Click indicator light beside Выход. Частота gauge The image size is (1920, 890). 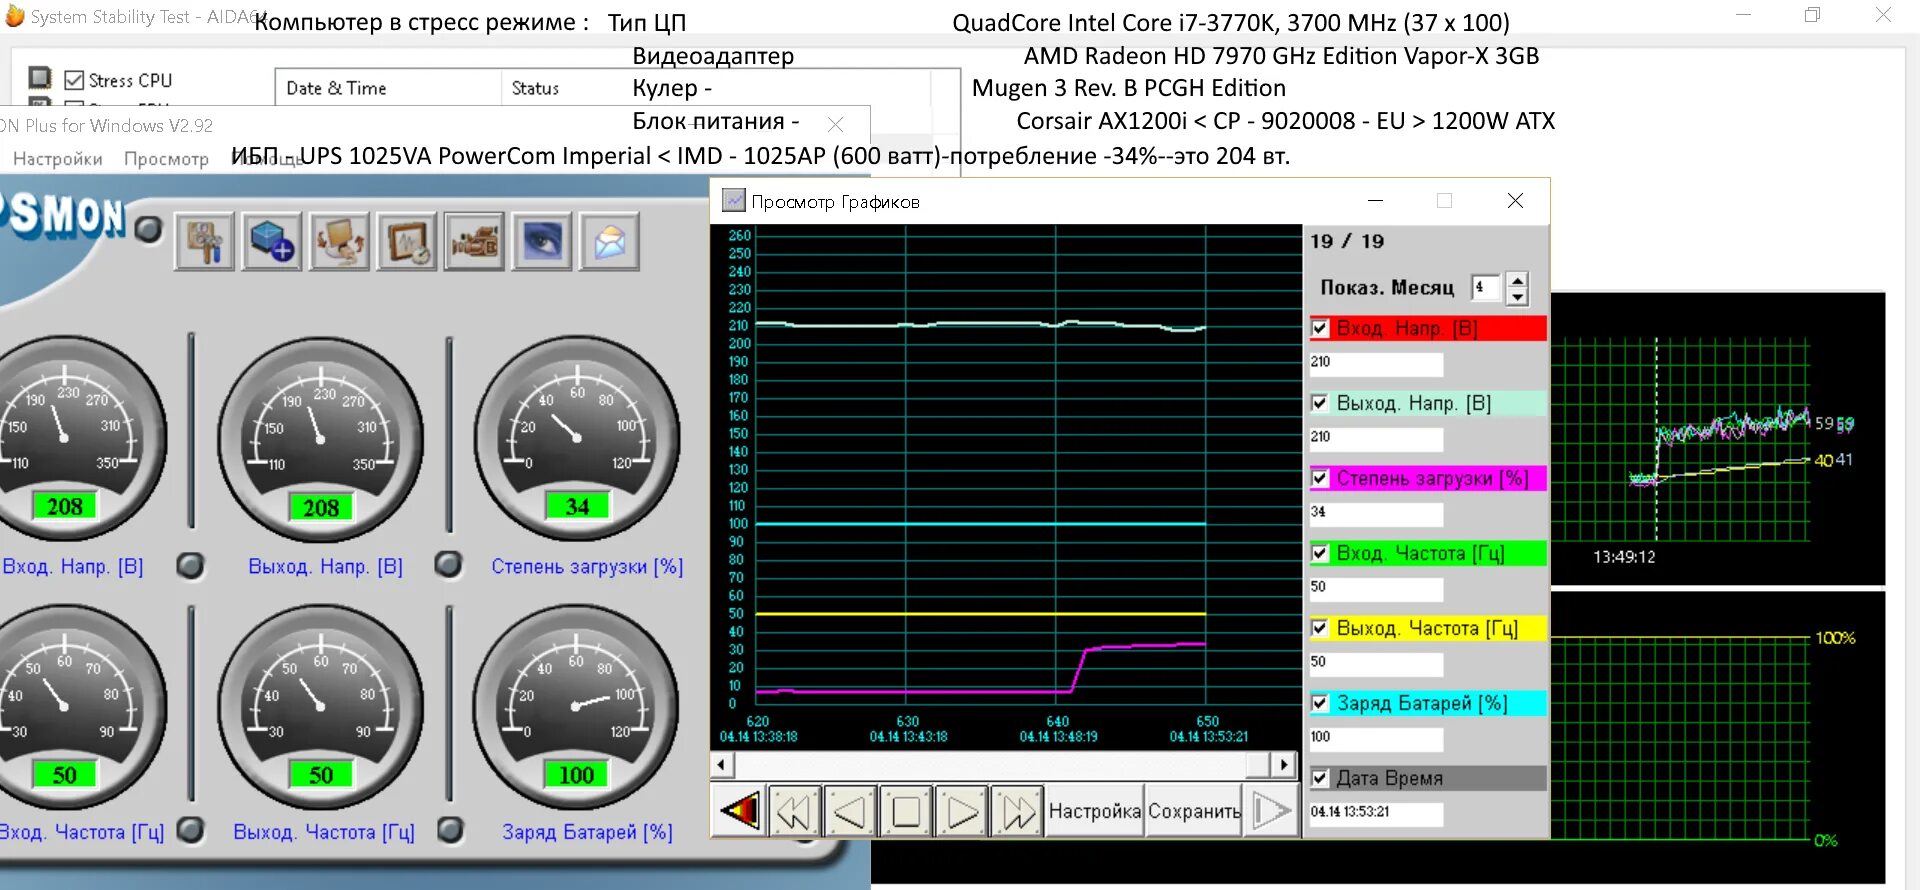tap(451, 830)
